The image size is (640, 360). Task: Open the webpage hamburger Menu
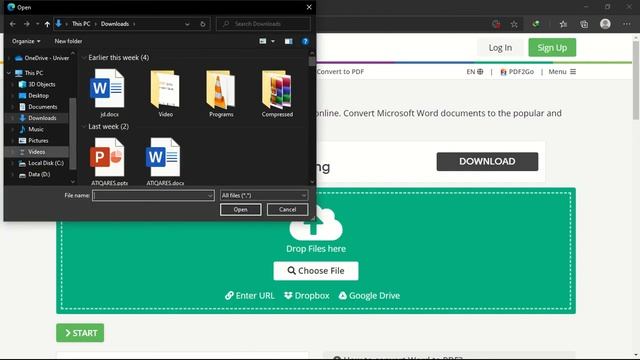(562, 72)
